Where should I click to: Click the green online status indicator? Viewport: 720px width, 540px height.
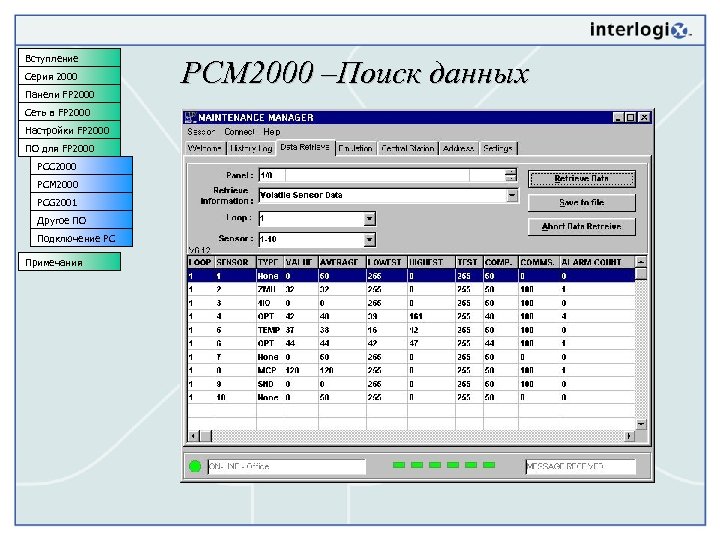[x=195, y=466]
